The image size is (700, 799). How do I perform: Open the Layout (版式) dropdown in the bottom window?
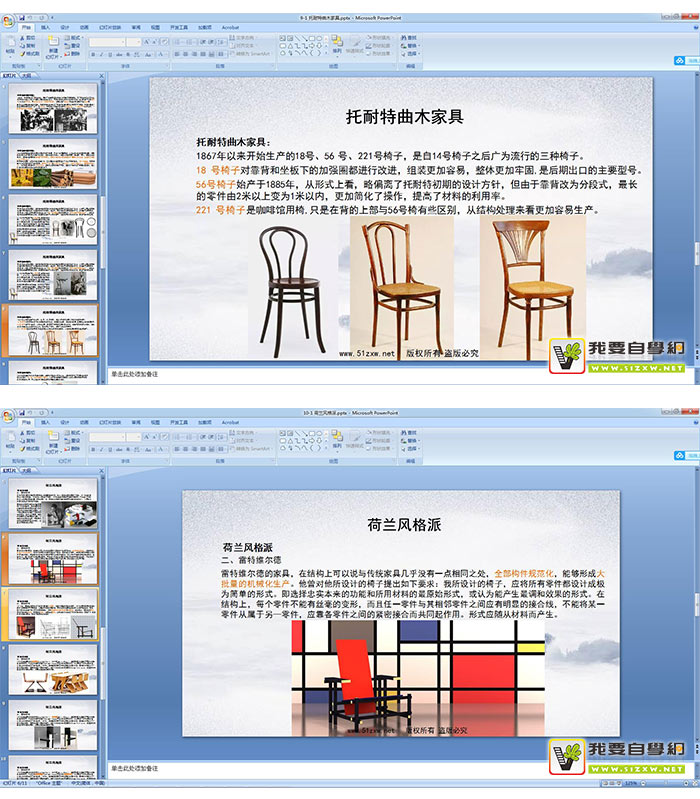click(x=74, y=433)
